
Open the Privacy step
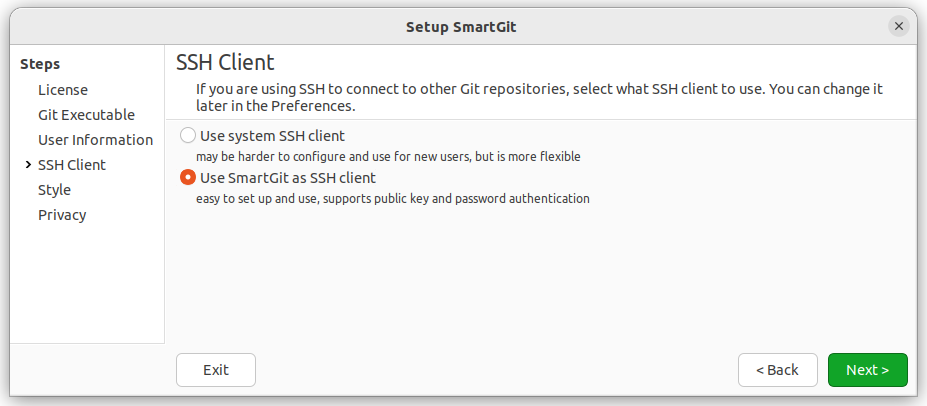click(62, 215)
